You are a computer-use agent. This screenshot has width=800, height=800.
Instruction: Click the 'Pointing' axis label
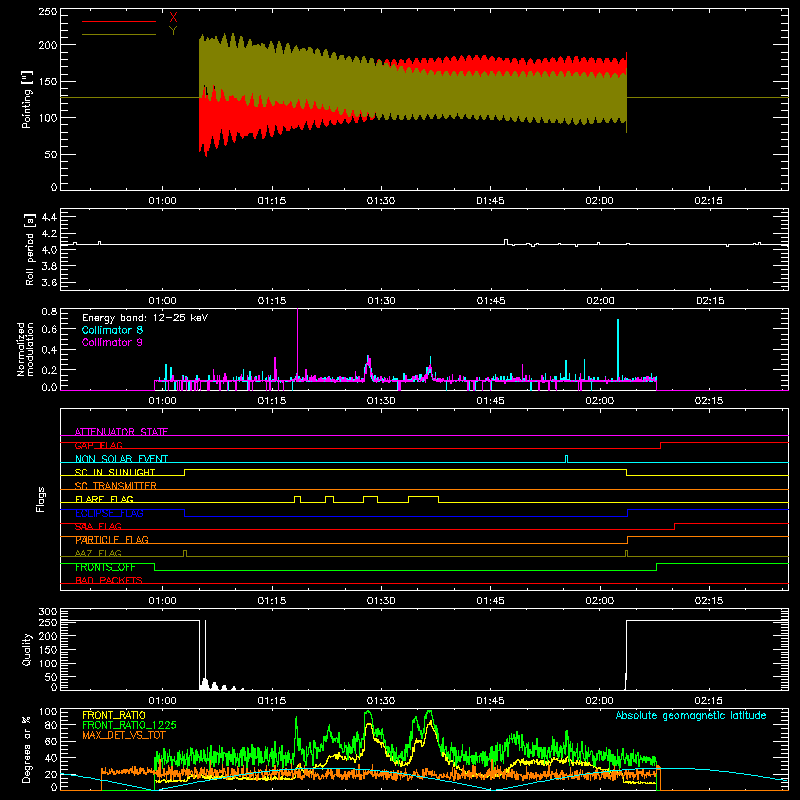(x=27, y=99)
